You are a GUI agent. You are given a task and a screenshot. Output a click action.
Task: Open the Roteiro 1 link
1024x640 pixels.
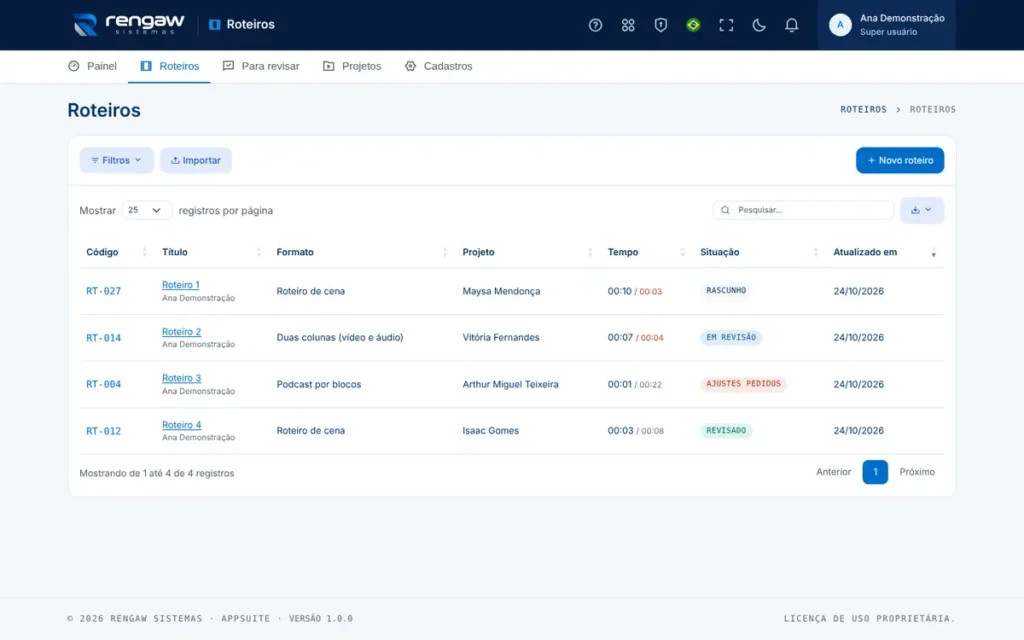(181, 285)
